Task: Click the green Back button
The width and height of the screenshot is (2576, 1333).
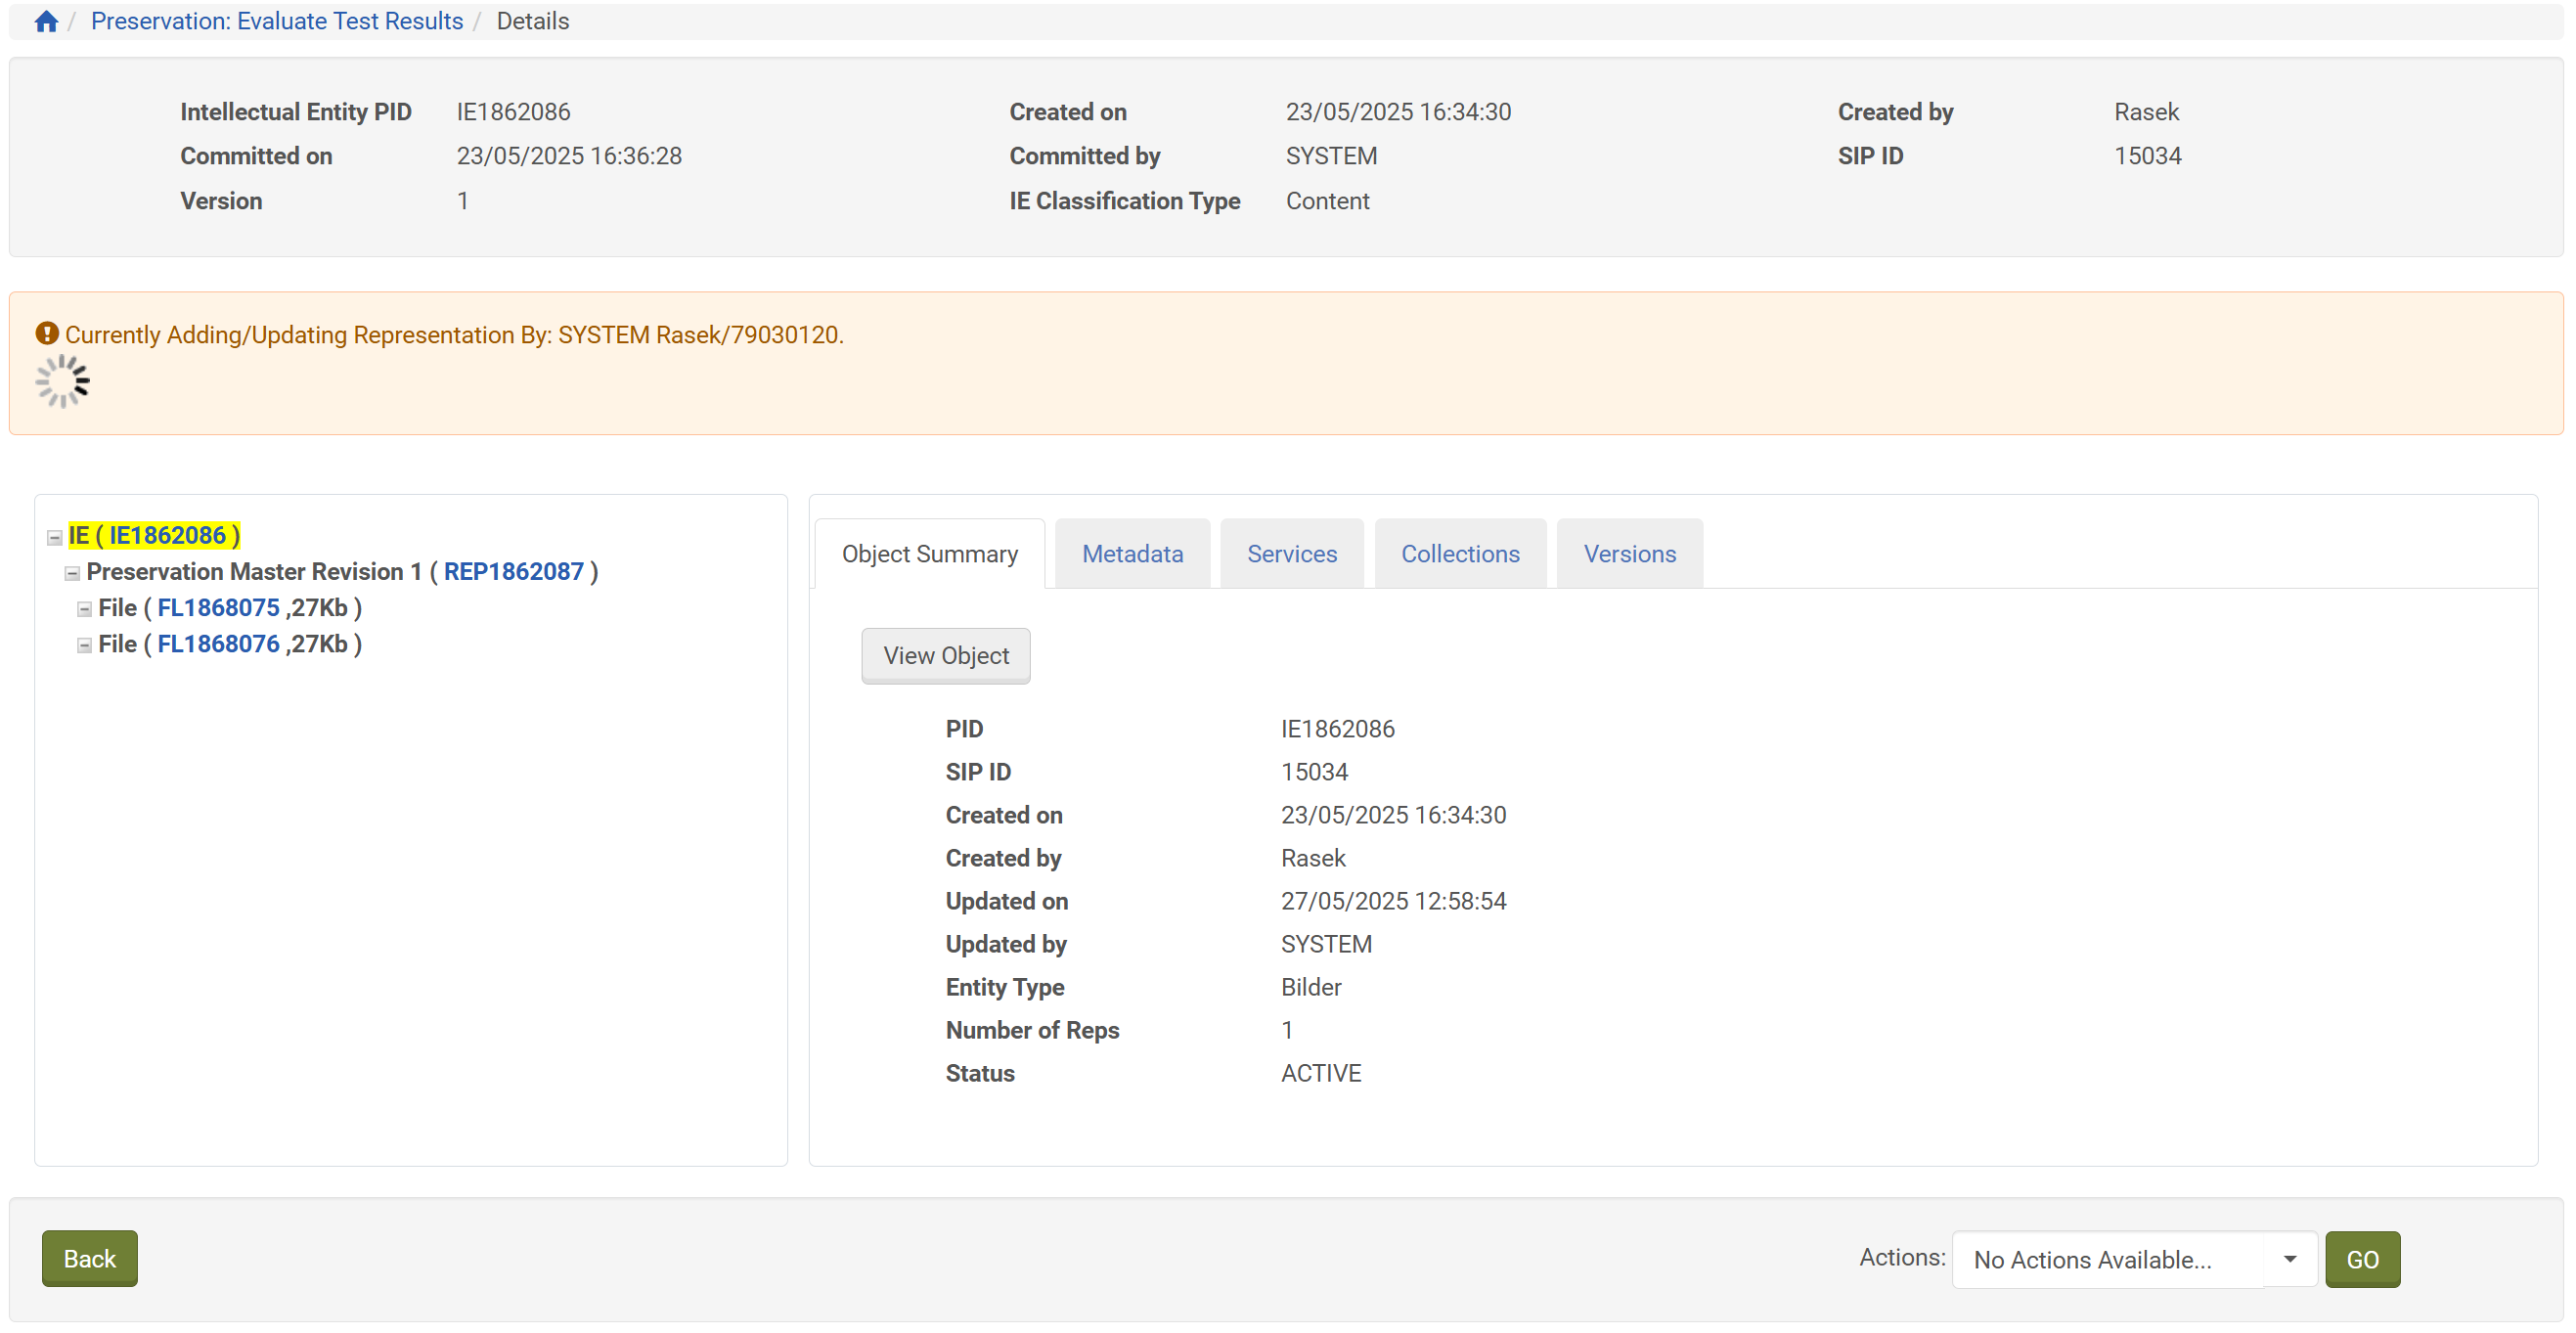Action: click(x=89, y=1258)
